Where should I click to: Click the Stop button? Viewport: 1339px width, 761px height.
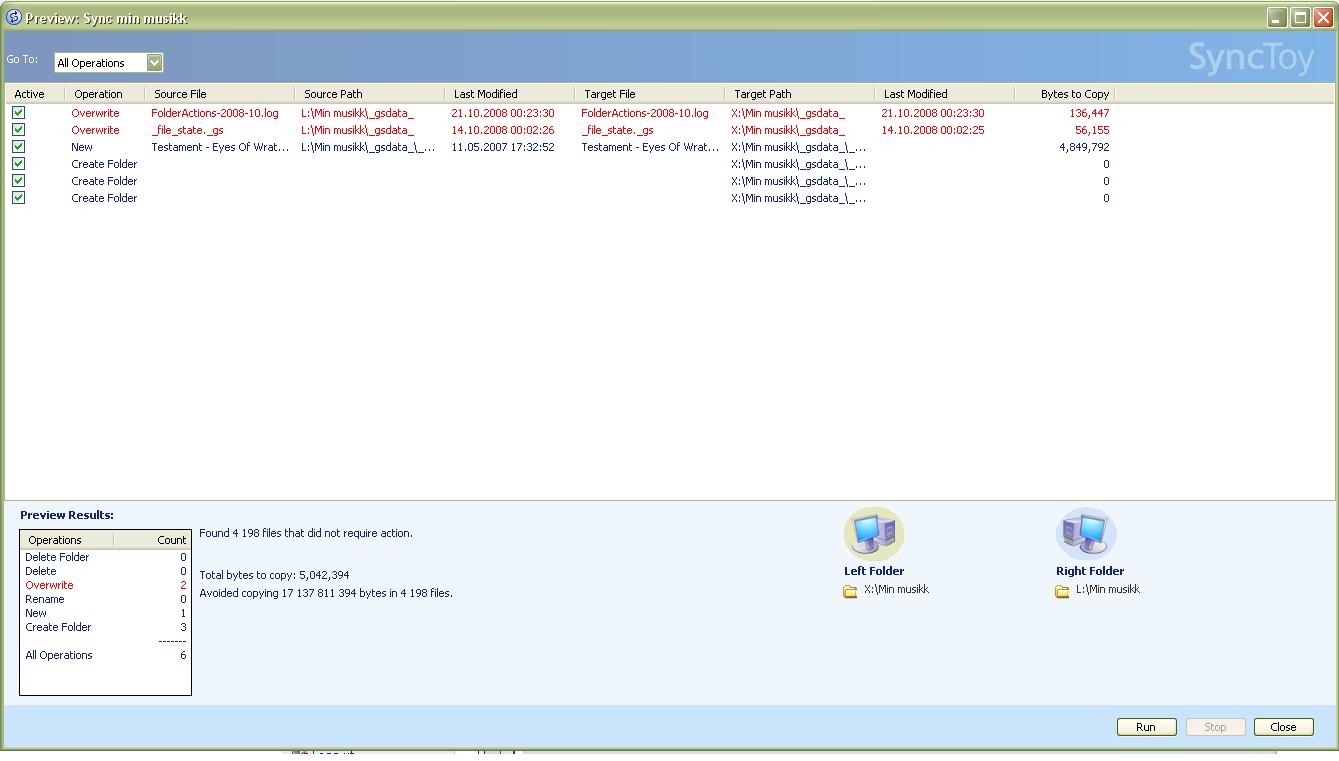tap(1215, 727)
